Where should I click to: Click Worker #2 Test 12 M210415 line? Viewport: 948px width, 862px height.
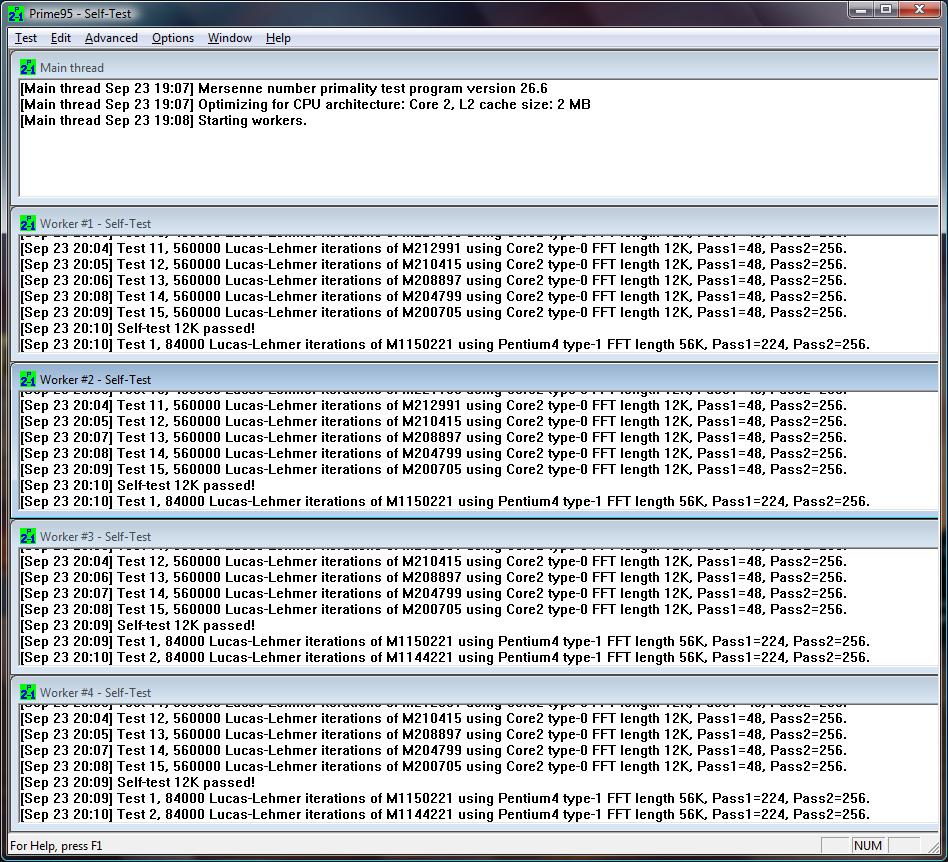tap(433, 421)
